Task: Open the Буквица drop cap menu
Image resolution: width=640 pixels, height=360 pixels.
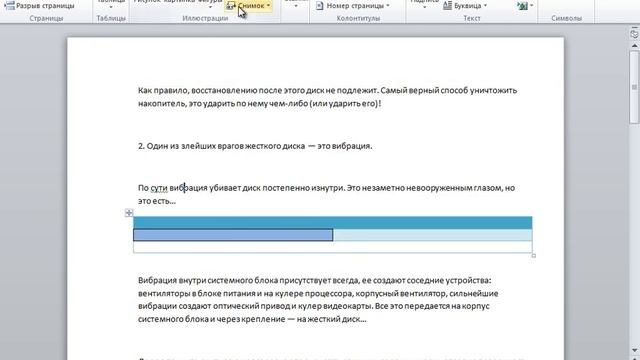Action: 465,6
